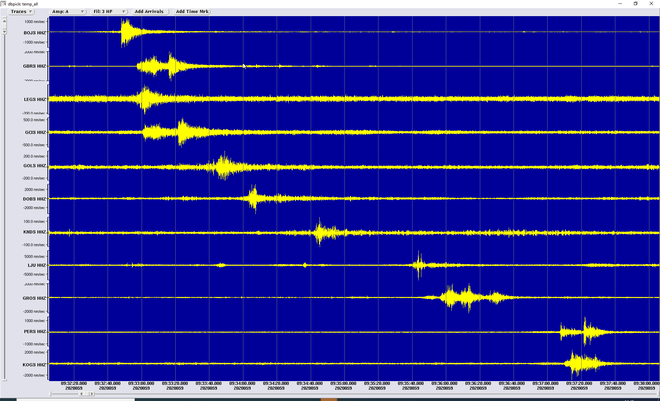660x401 pixels.
Task: Click the 100.0 nm/sec scale label on KNDS
Action: tap(34, 221)
